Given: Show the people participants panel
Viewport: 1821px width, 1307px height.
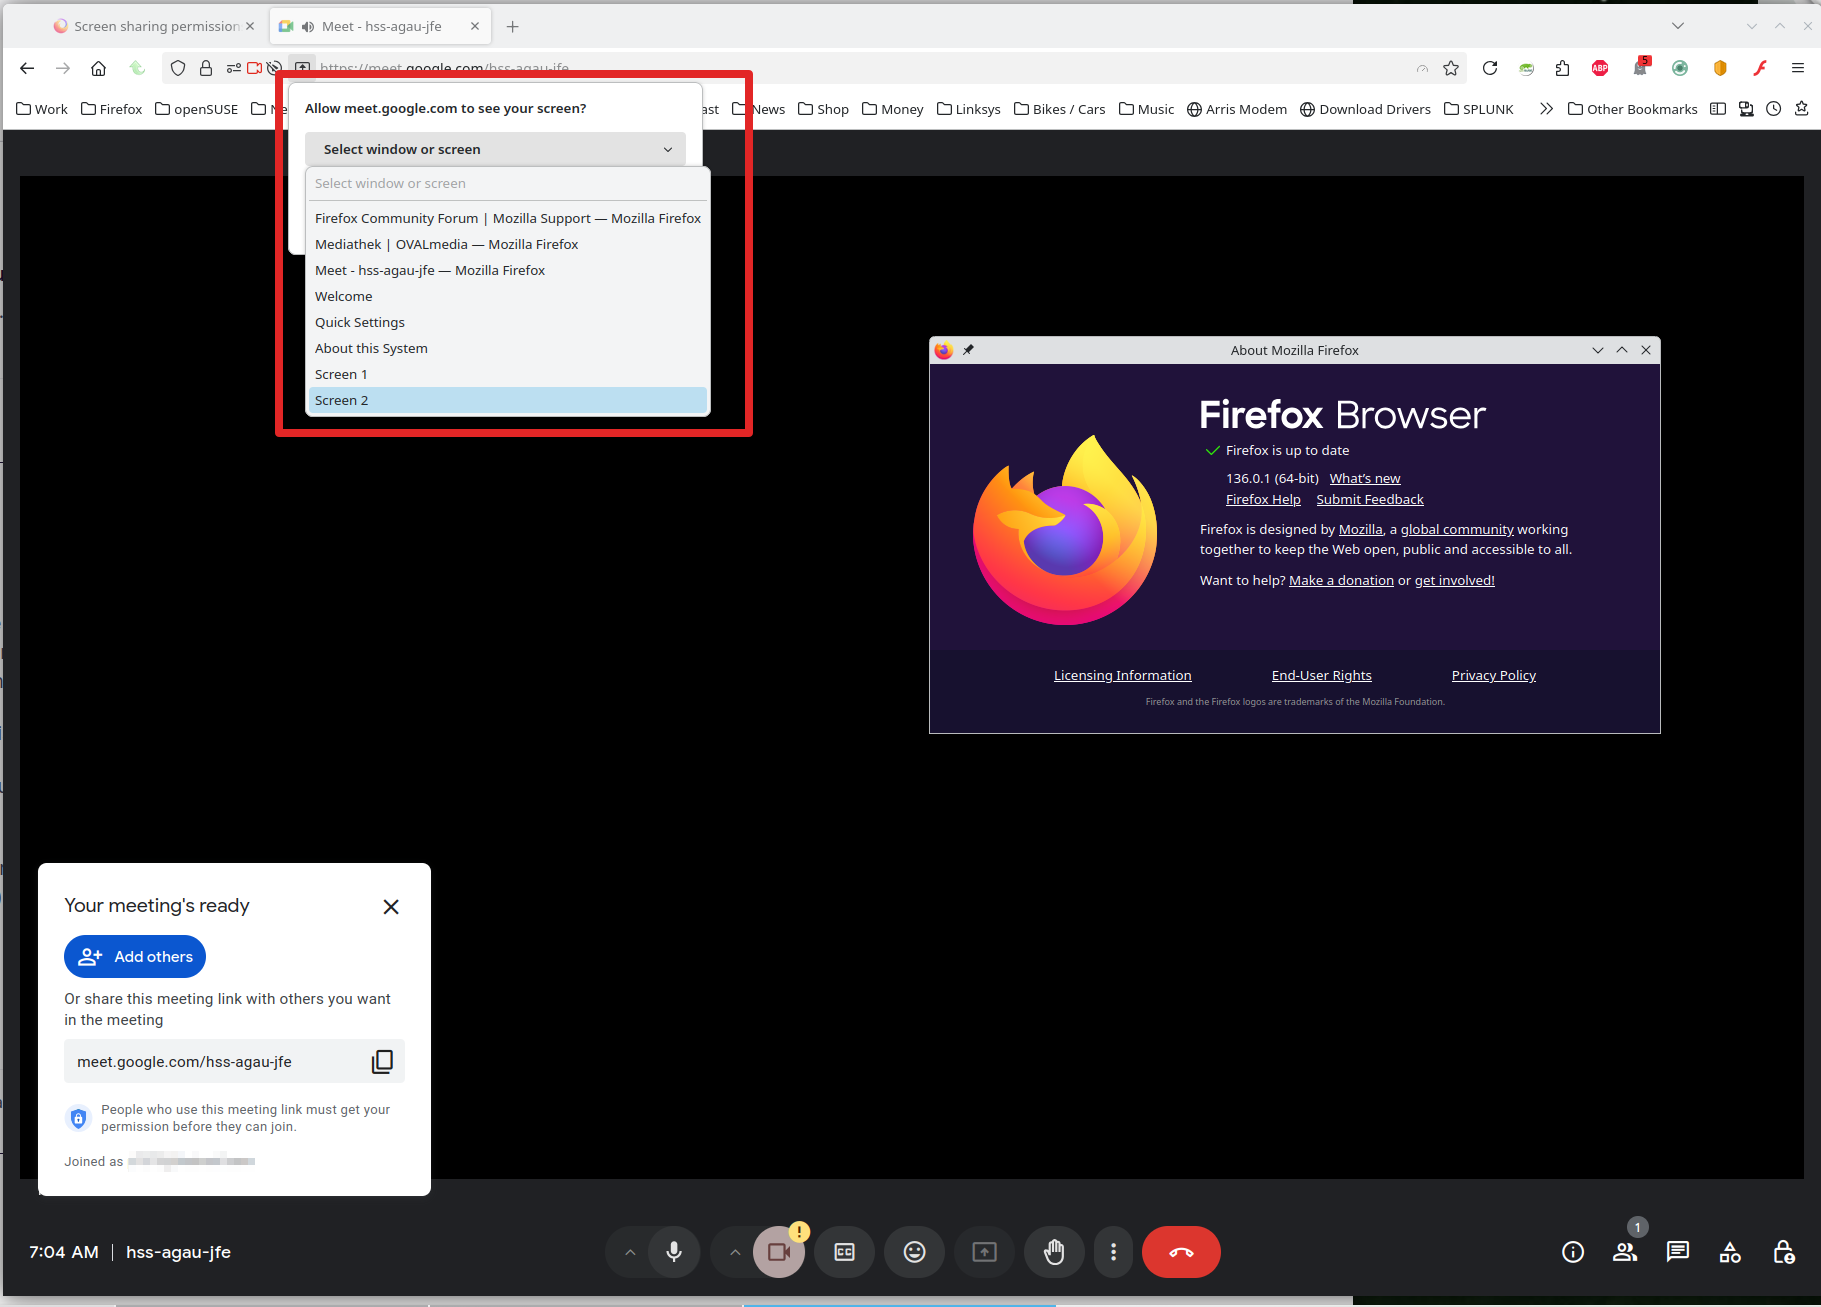Looking at the screenshot, I should point(1625,1252).
